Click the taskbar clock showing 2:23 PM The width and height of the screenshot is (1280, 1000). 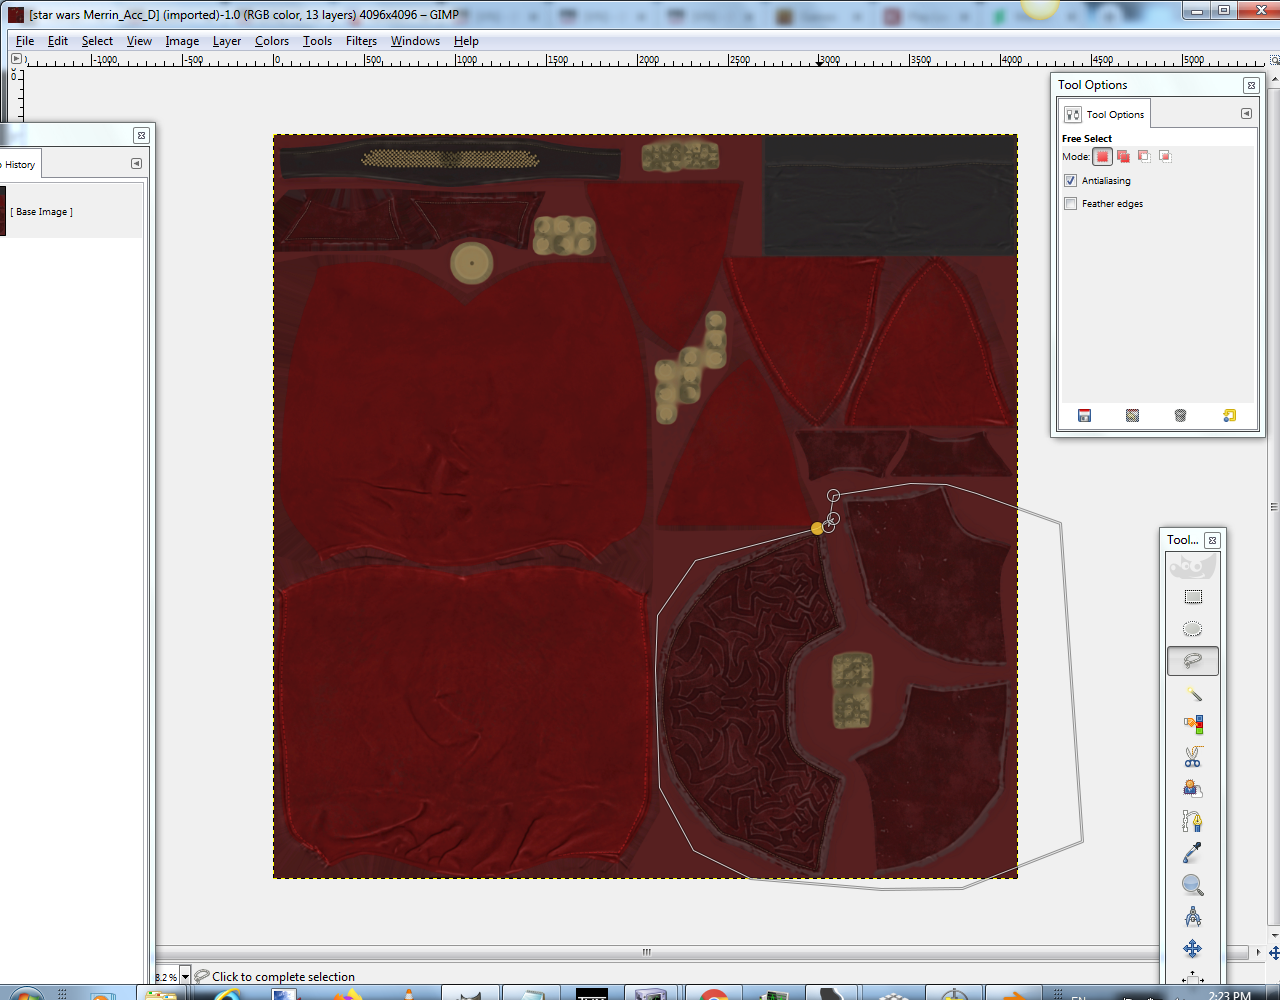(x=1229, y=995)
